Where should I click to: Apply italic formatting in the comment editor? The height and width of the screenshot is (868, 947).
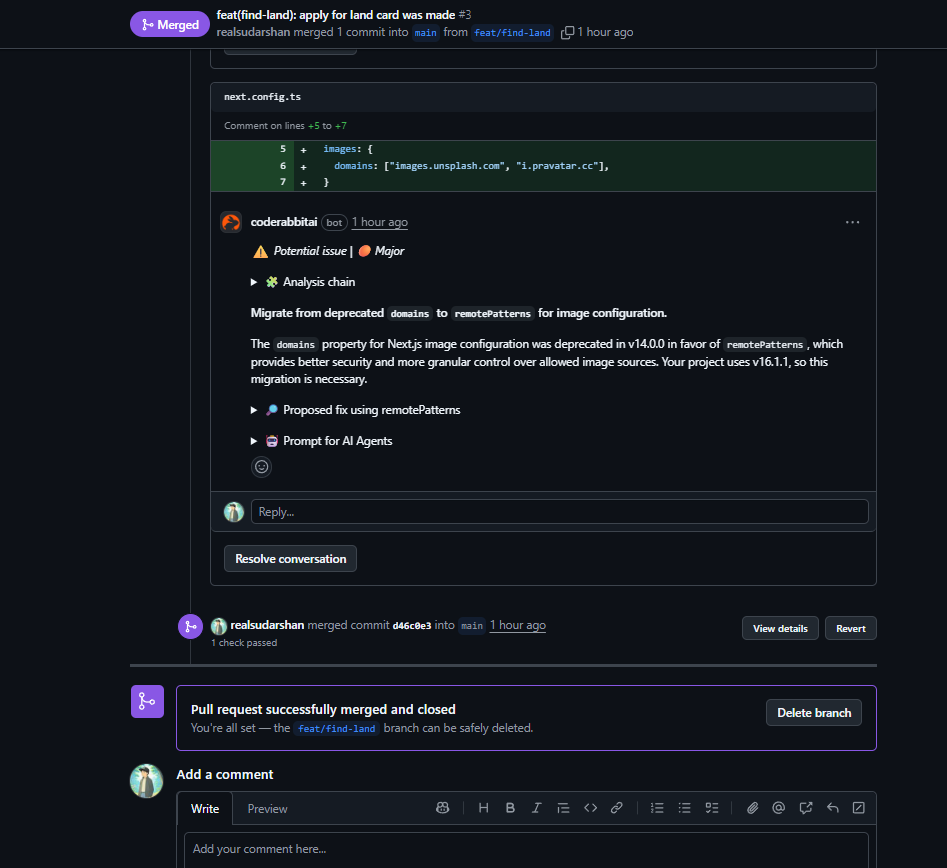pos(536,807)
